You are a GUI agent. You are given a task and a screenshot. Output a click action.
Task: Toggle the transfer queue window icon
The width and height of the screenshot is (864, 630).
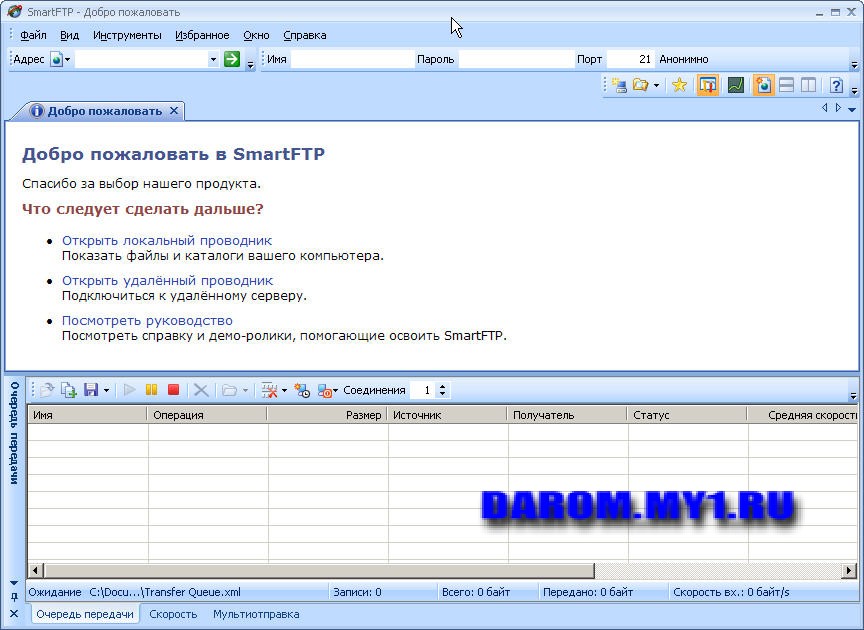[708, 85]
